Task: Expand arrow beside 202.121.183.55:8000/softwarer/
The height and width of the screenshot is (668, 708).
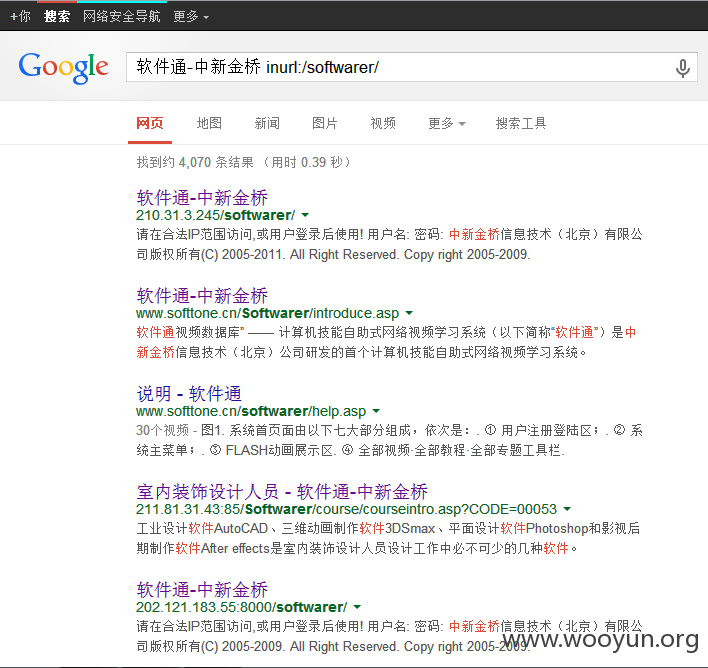Action: [357, 607]
